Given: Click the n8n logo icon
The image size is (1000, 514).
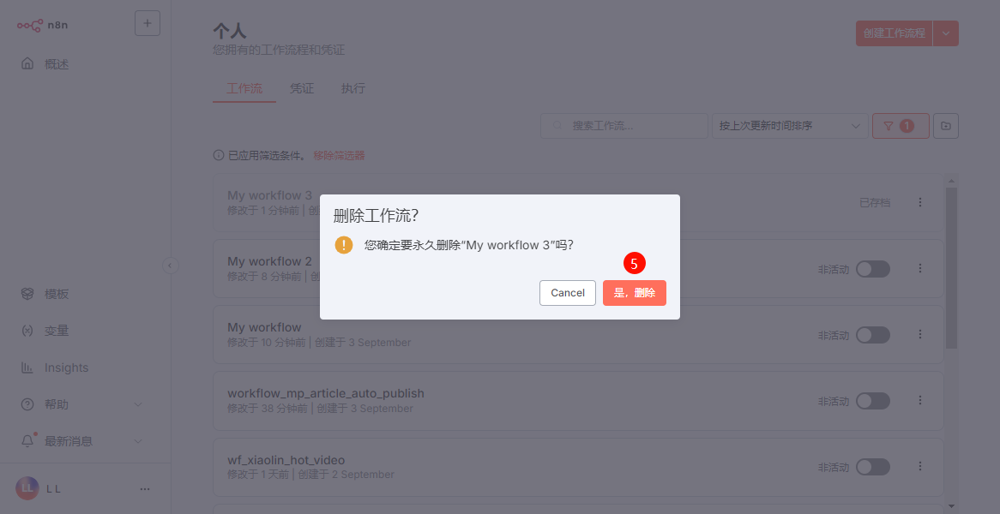Looking at the screenshot, I should click(x=30, y=24).
